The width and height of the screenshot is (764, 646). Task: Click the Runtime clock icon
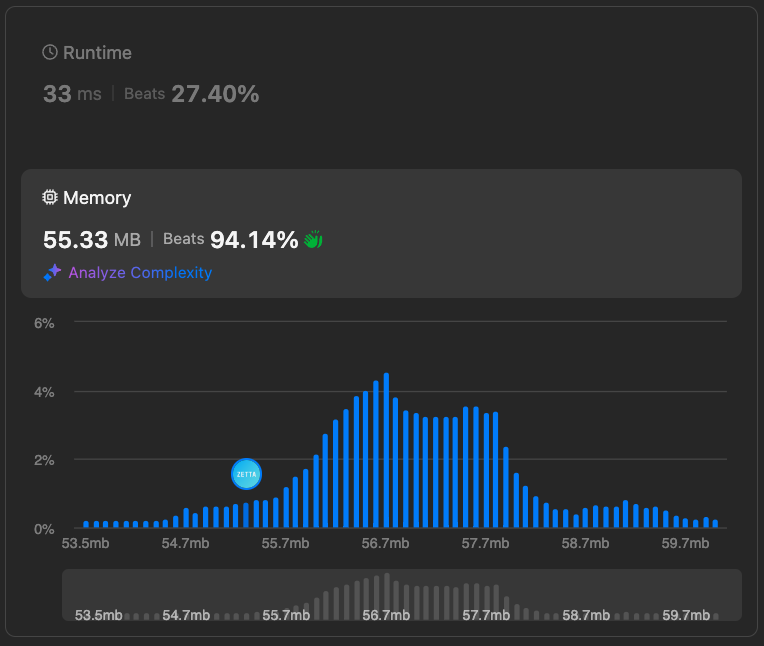[x=50, y=53]
